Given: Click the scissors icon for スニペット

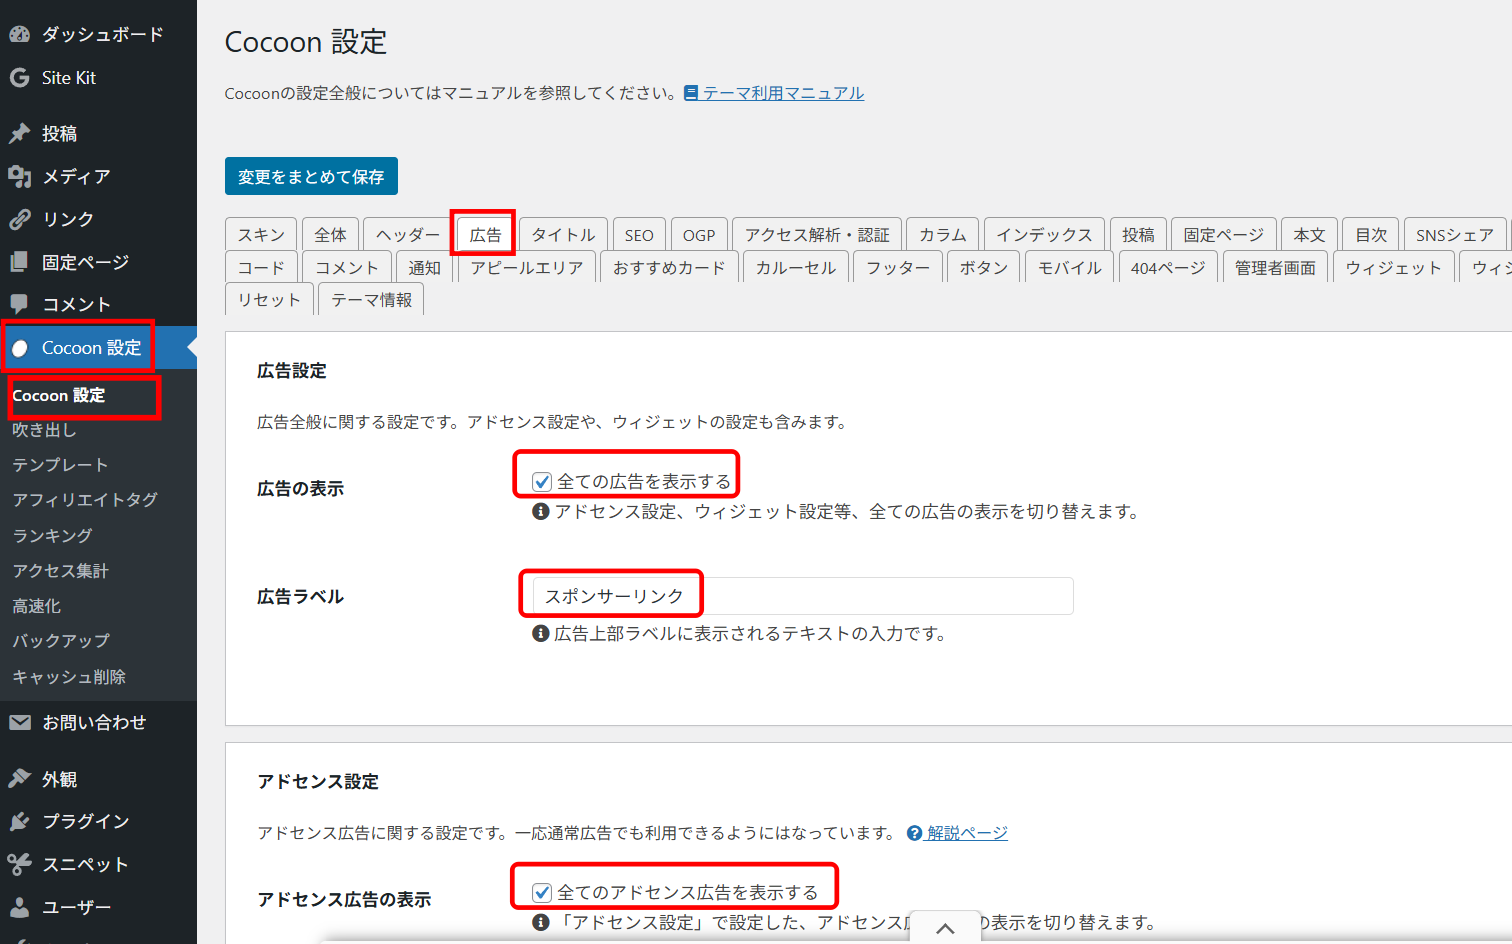Looking at the screenshot, I should (19, 864).
